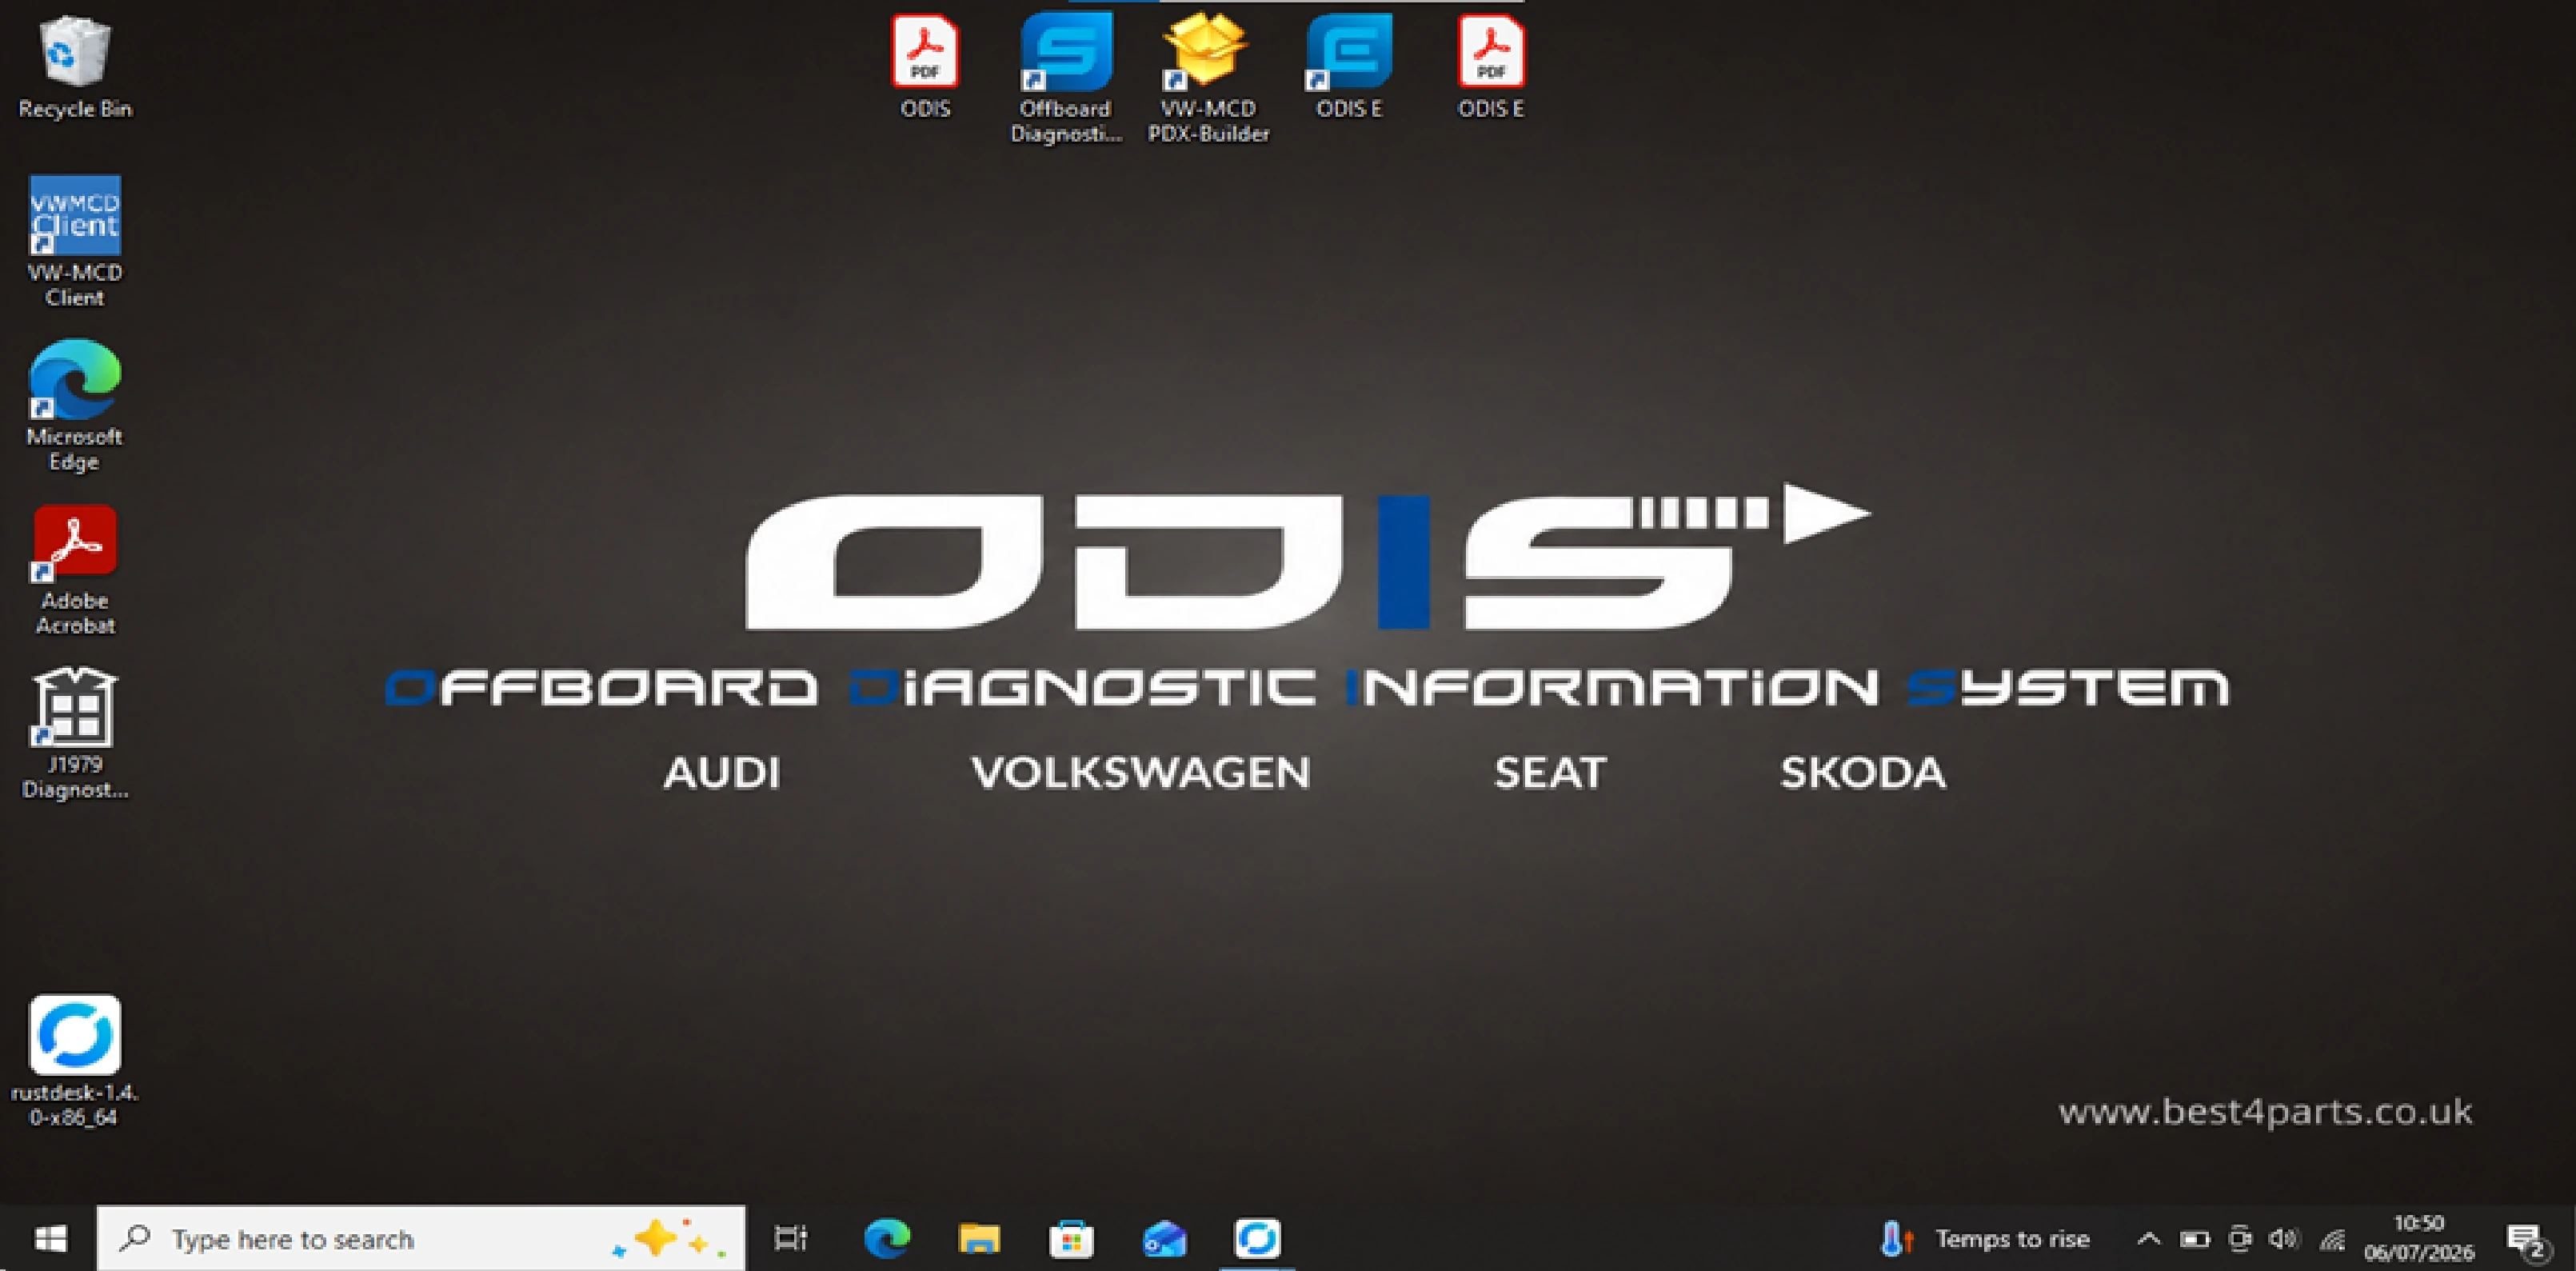Open Microsoft Store from the taskbar
This screenshot has height=1271, width=2576.
(x=1071, y=1239)
